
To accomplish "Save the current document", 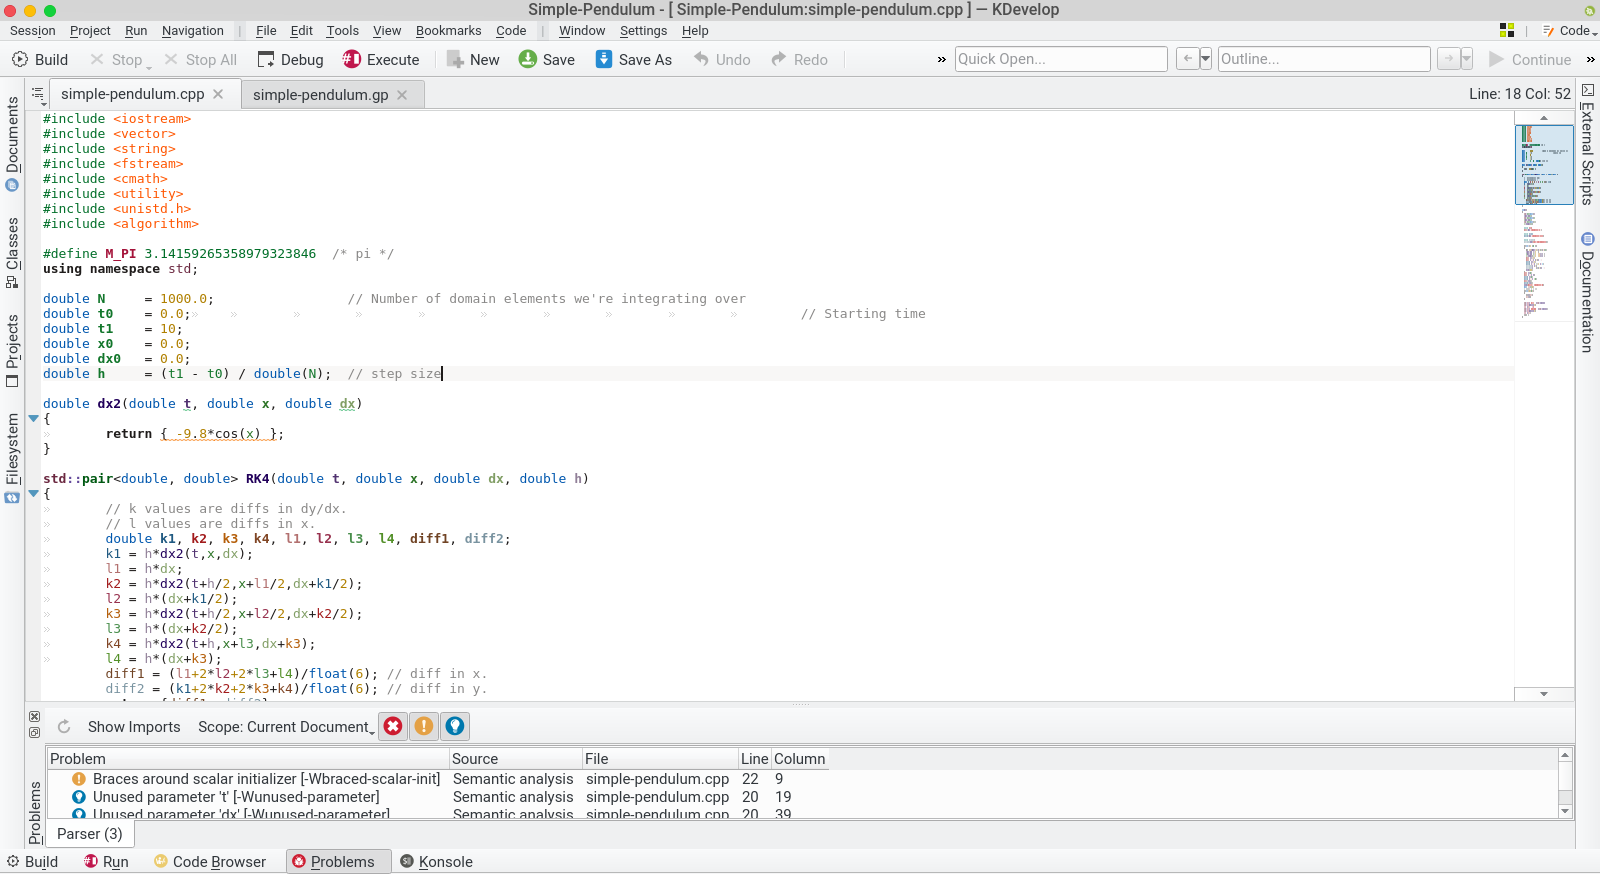I will (x=547, y=60).
